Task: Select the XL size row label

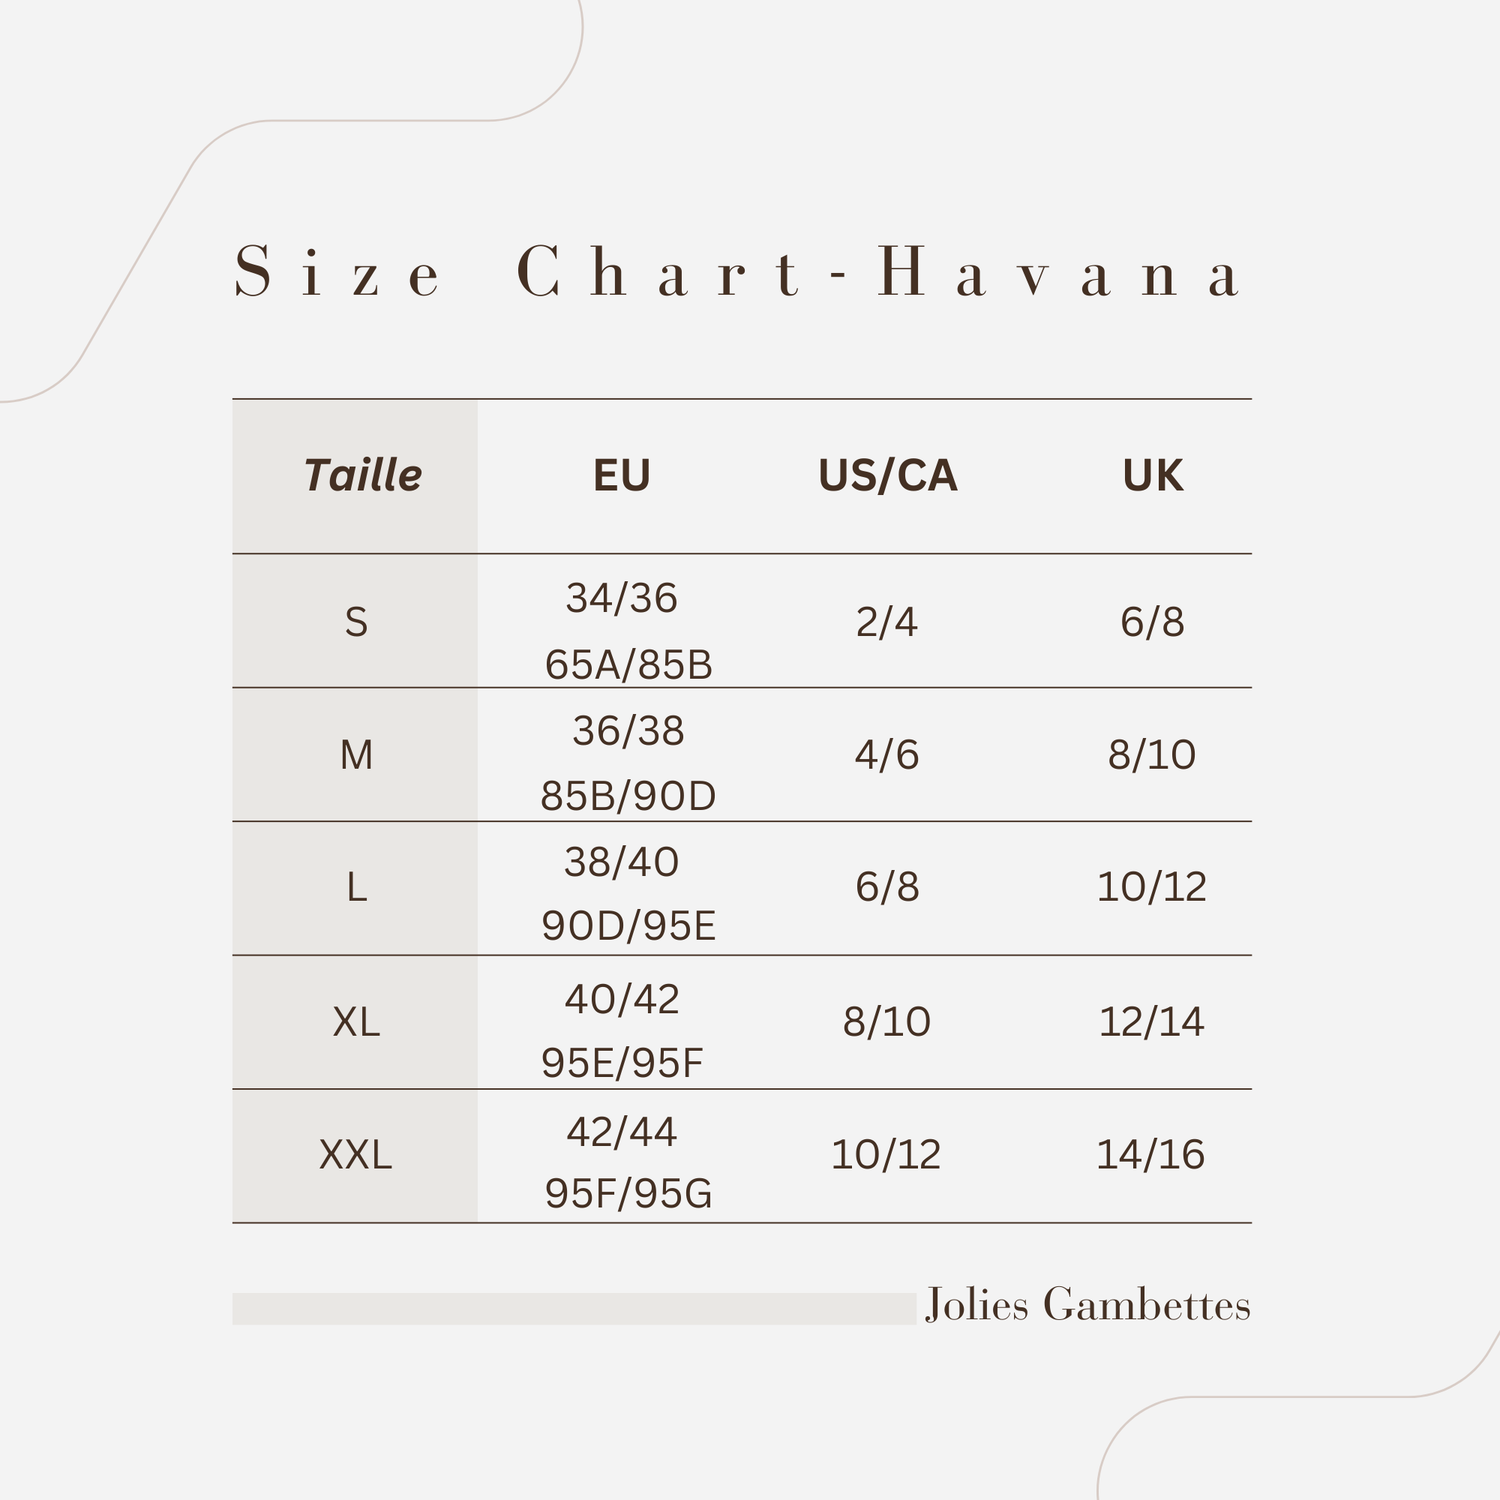Action: click(x=356, y=1022)
